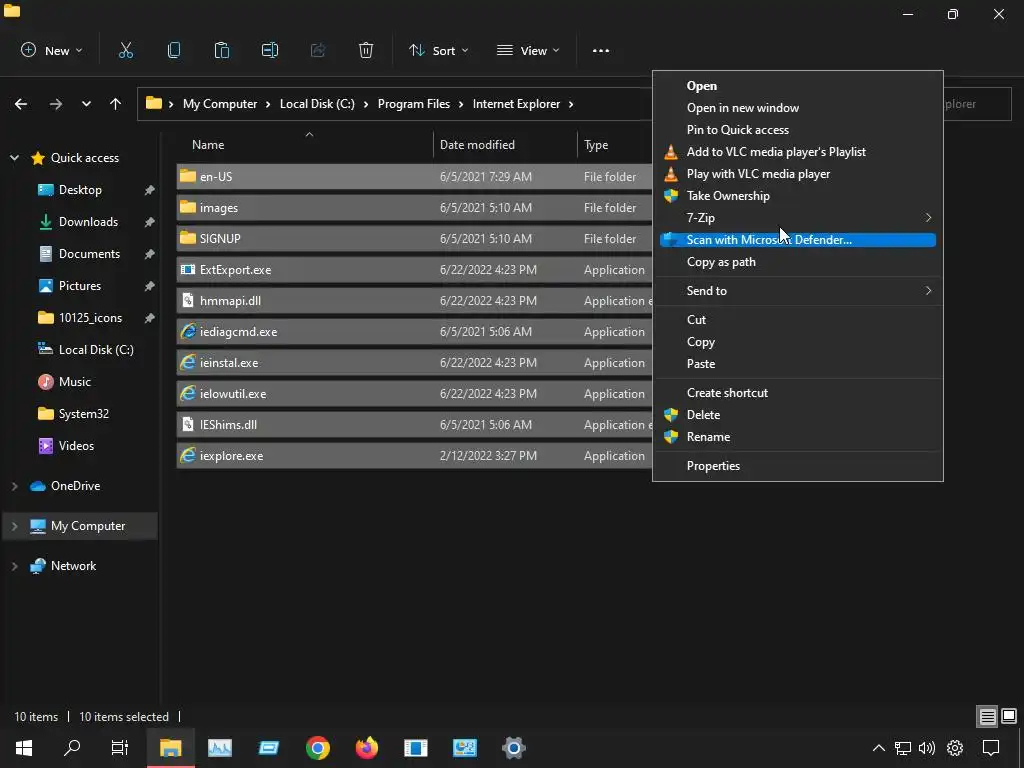Open Google Chrome from taskbar
This screenshot has height=768, width=1024.
[317, 748]
